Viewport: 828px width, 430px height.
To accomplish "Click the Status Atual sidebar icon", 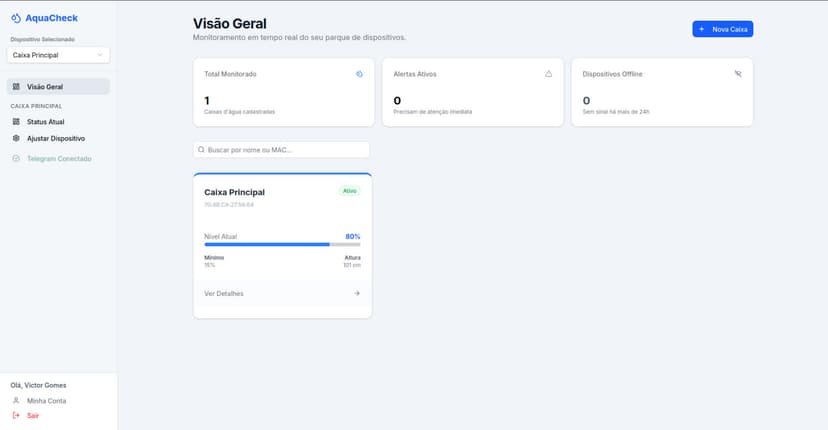I will click(16, 122).
